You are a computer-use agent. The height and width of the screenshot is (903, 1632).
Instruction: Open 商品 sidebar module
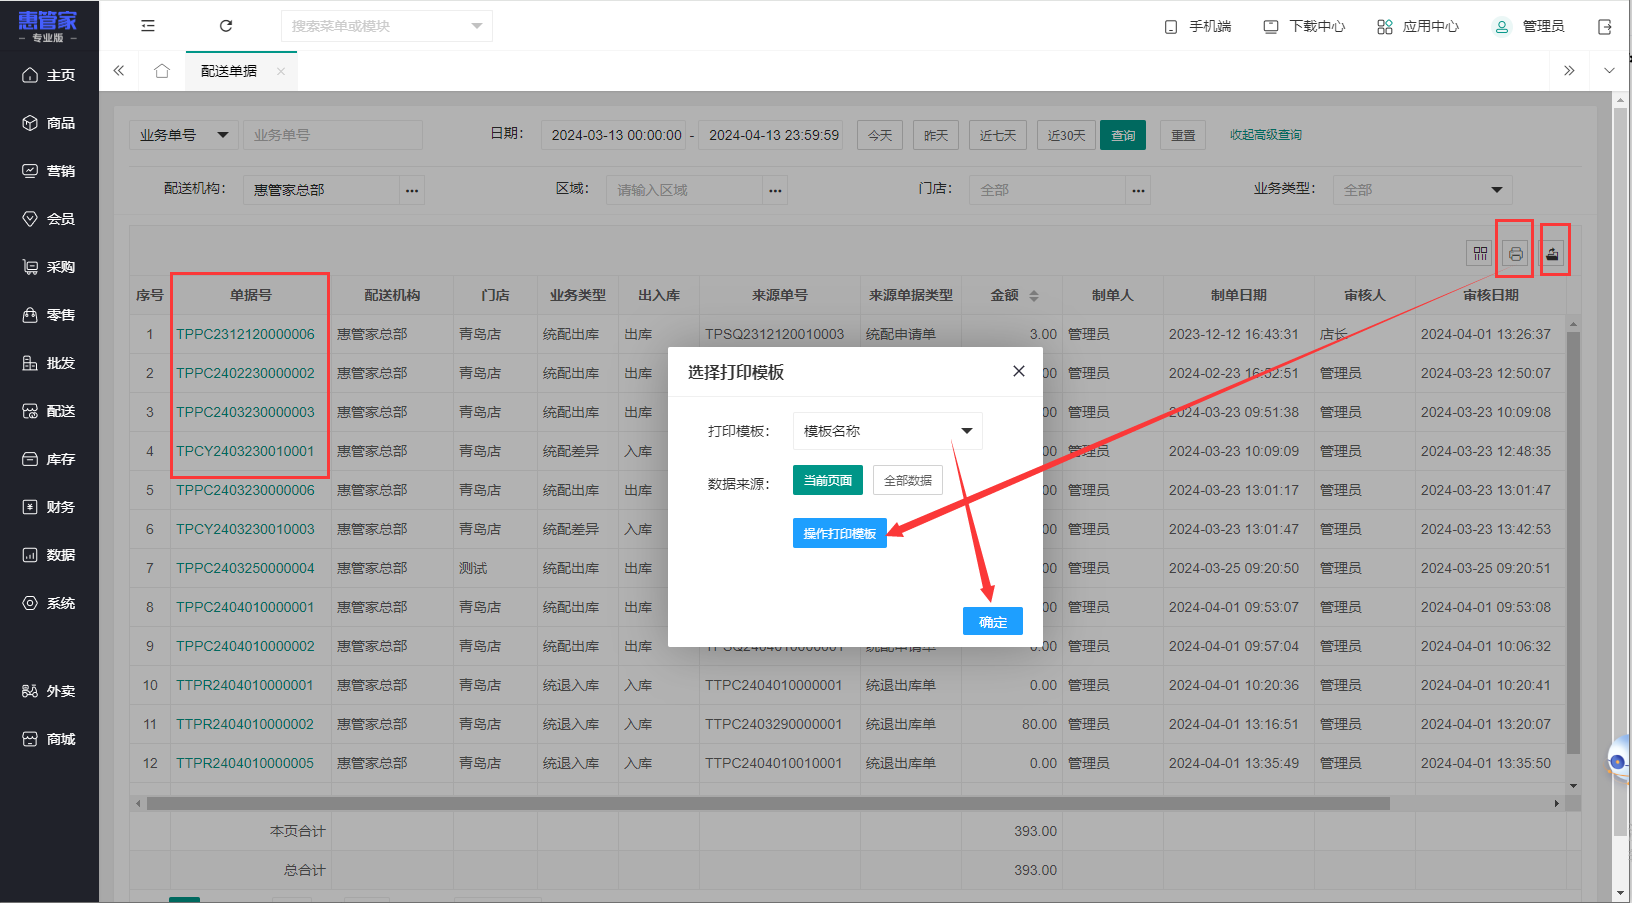click(x=49, y=123)
